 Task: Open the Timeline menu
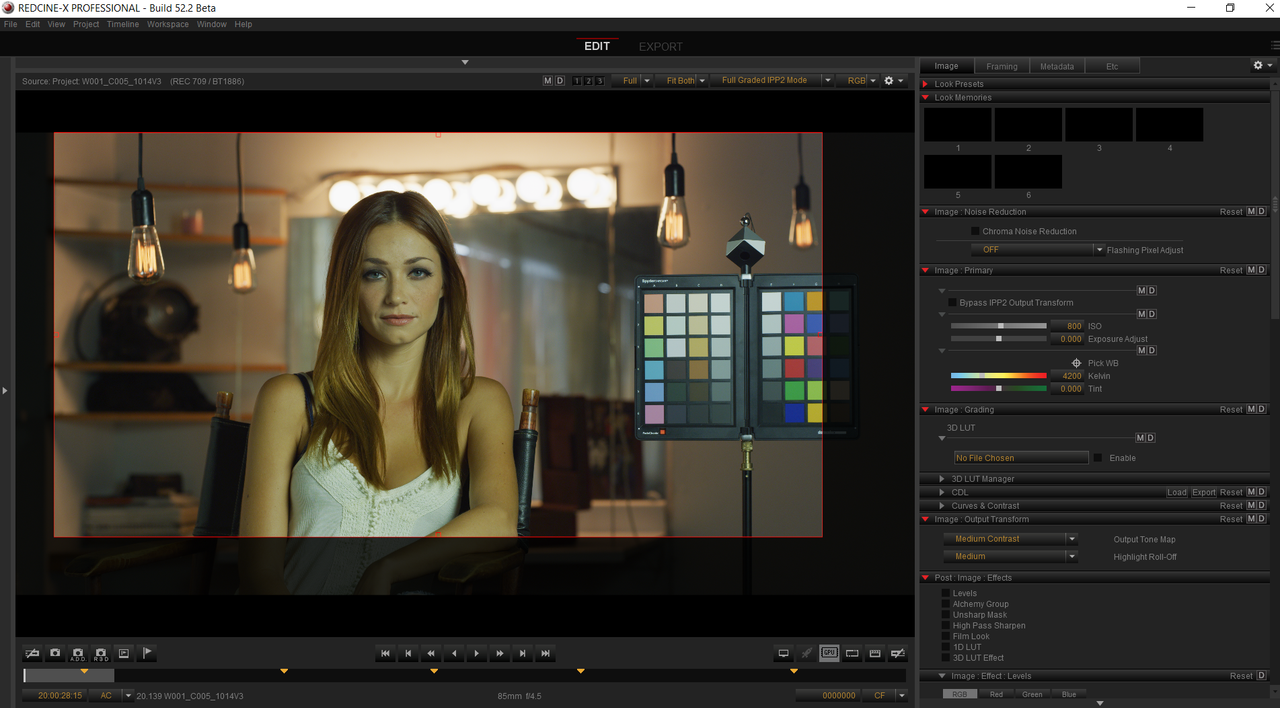[x=123, y=24]
